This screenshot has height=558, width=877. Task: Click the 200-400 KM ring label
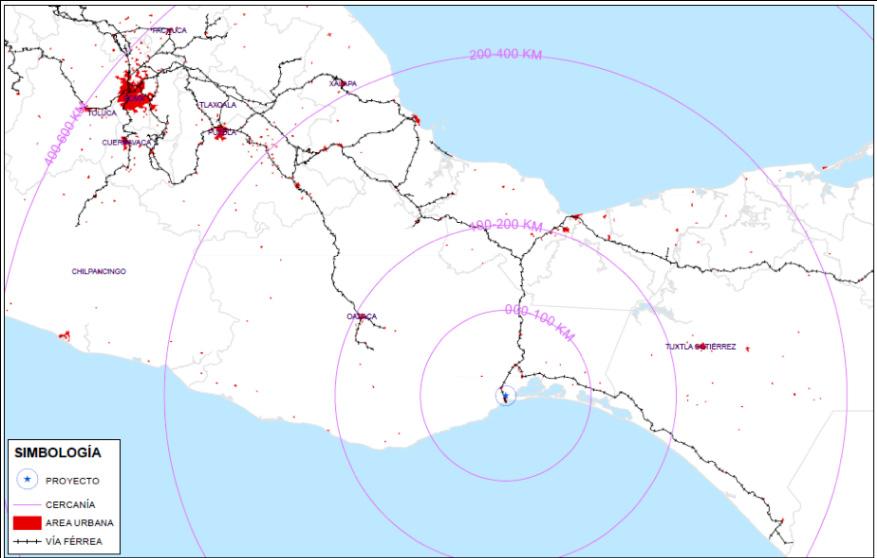point(506,54)
